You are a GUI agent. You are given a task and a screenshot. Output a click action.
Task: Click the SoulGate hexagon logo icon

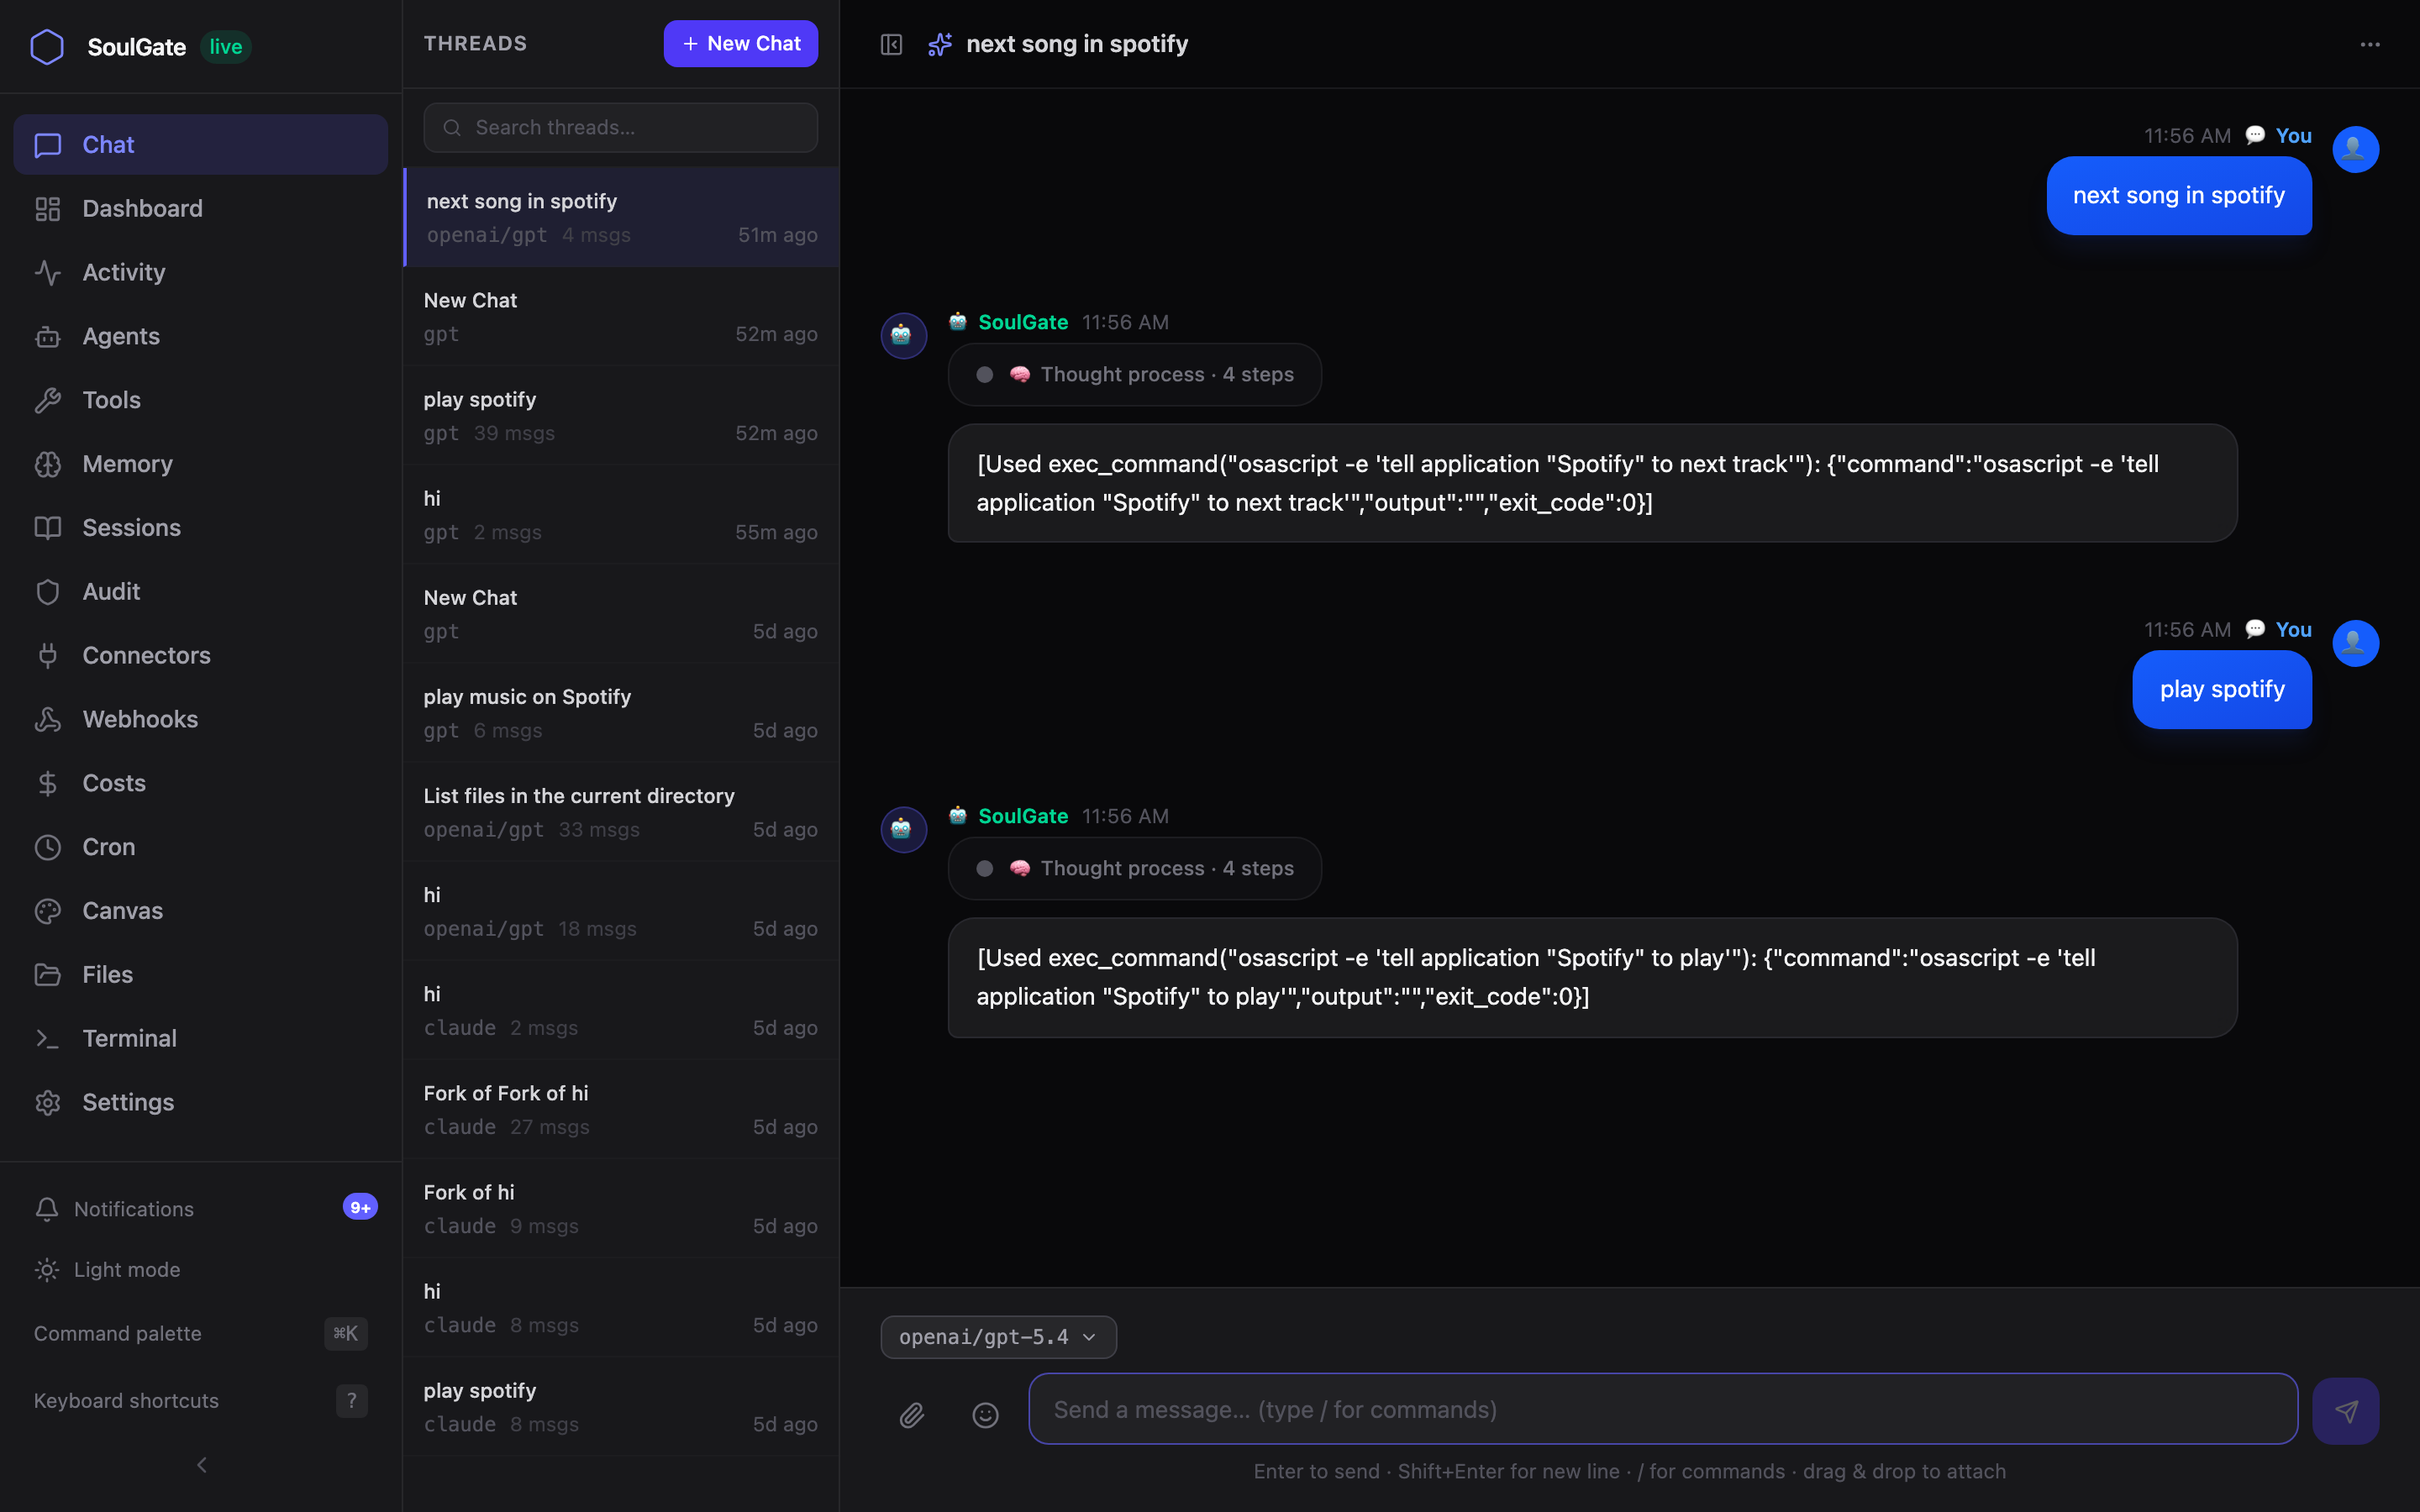[47, 47]
